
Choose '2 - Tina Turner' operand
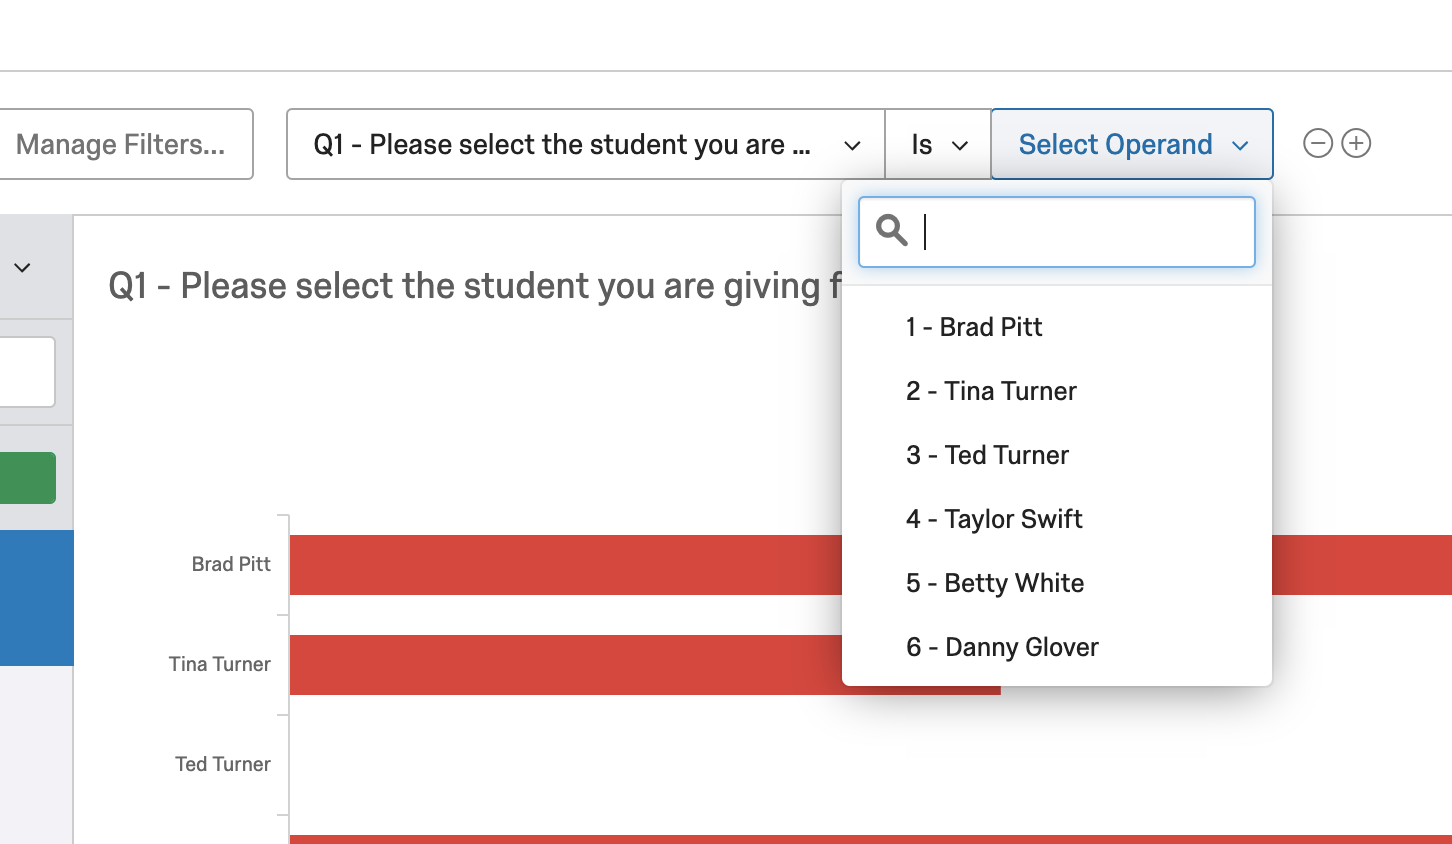(991, 391)
